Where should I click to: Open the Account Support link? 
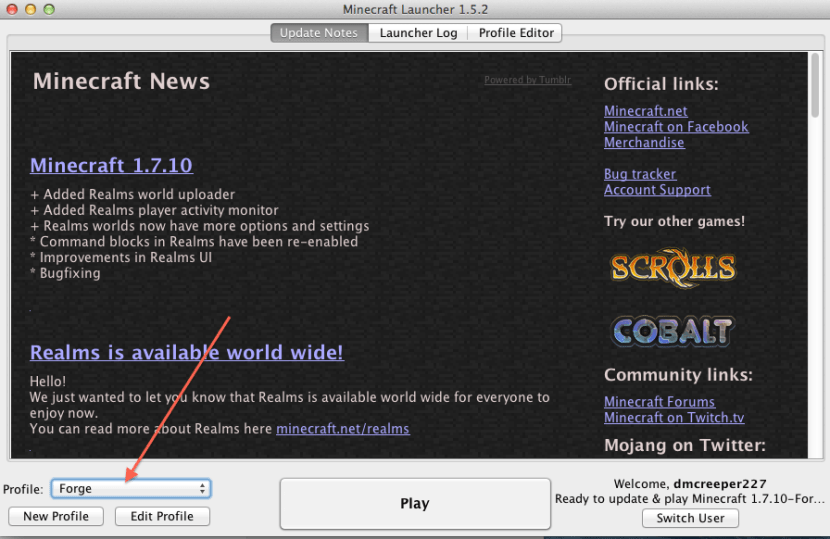657,190
